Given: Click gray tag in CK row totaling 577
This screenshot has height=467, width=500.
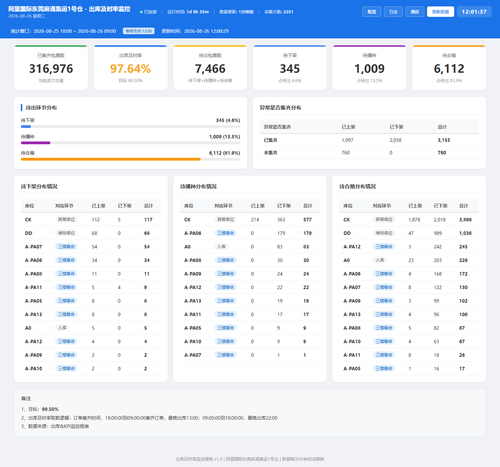Looking at the screenshot, I should tap(226, 220).
